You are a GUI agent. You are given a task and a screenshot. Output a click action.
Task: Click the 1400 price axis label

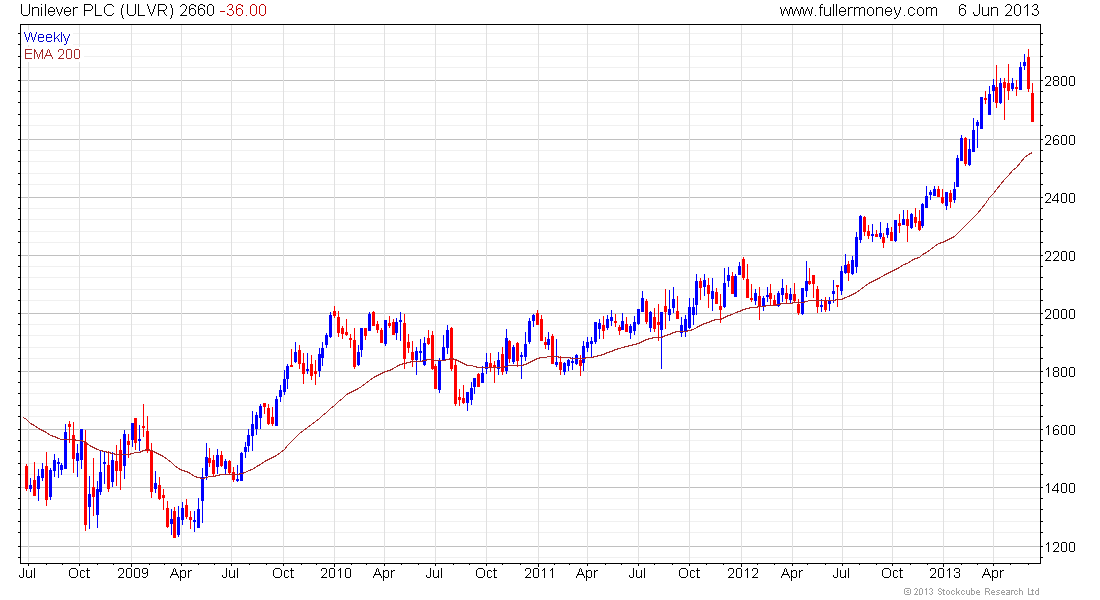click(1060, 488)
